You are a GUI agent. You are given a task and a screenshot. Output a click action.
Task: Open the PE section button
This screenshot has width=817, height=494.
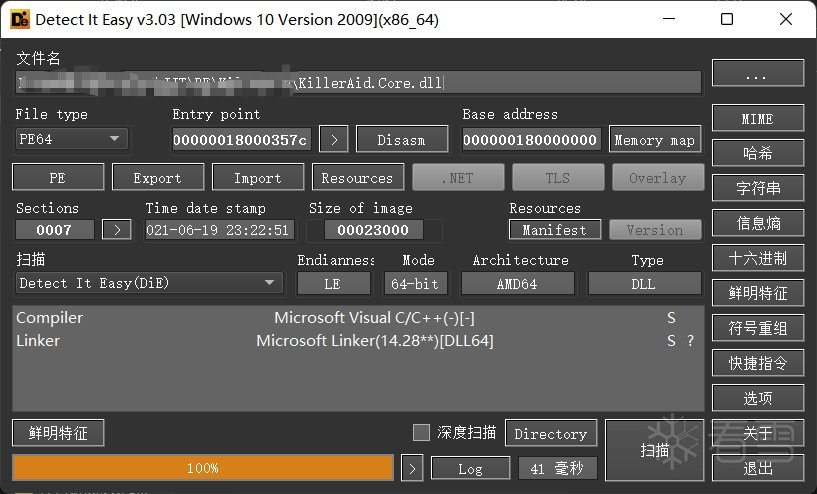click(x=58, y=178)
